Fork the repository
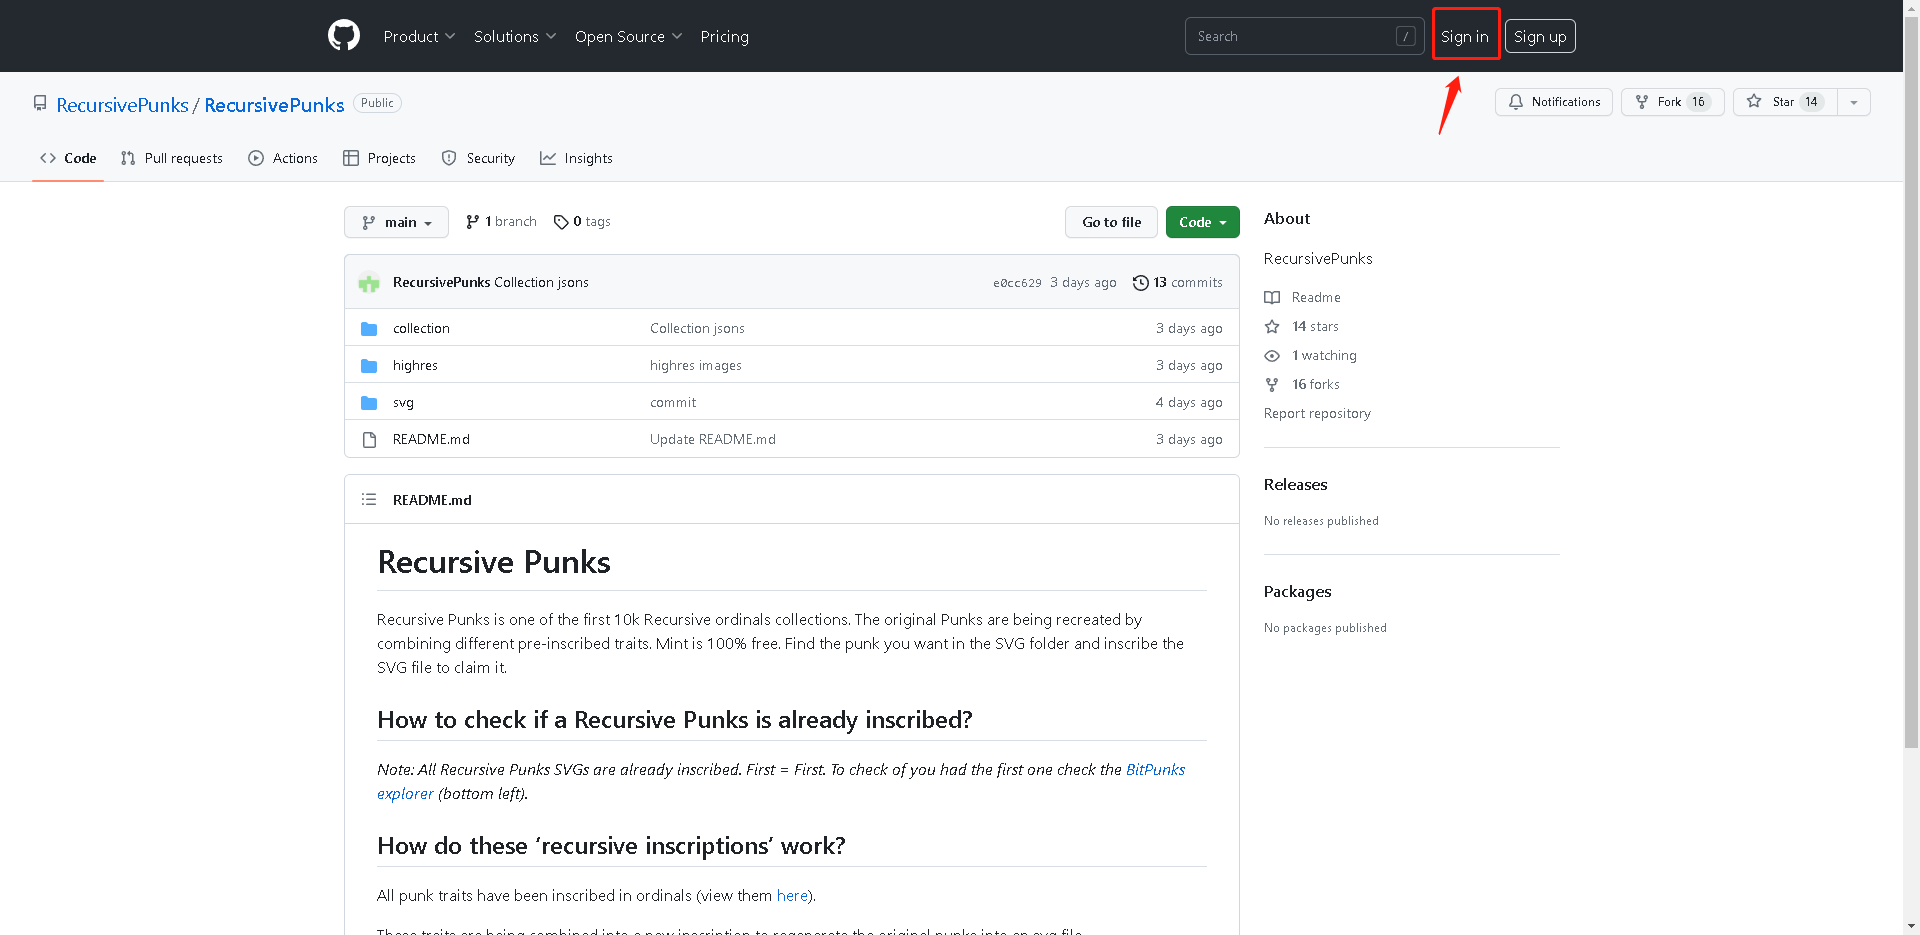The width and height of the screenshot is (1920, 935). tap(1672, 102)
